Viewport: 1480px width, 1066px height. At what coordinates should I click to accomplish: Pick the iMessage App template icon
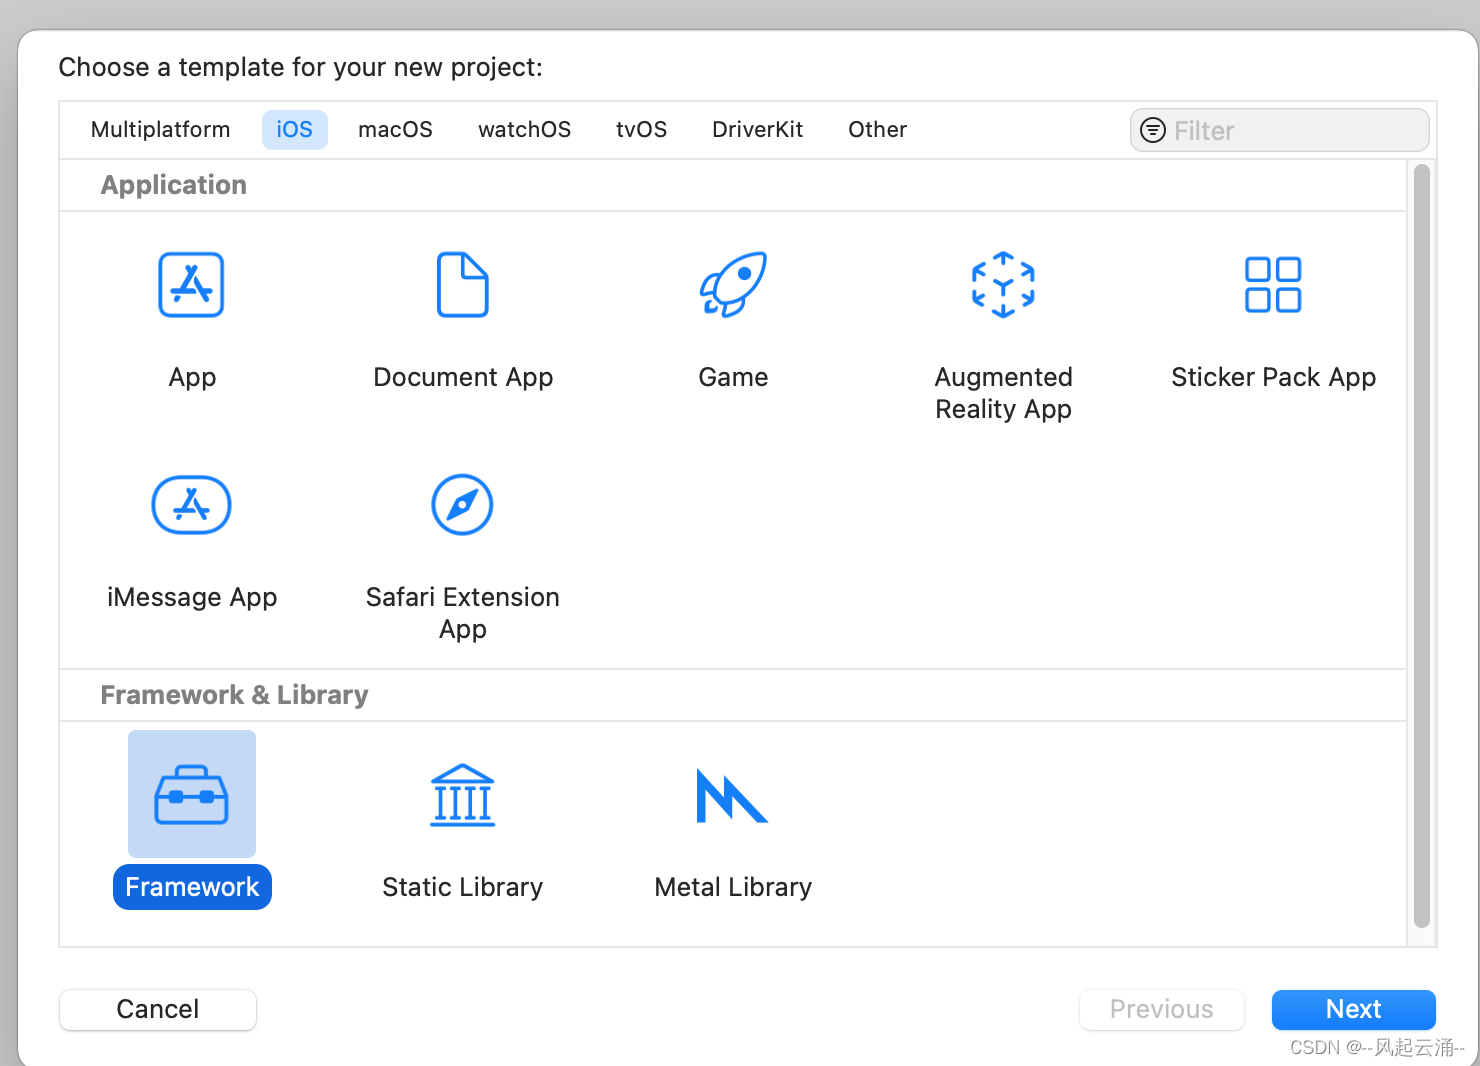(191, 505)
